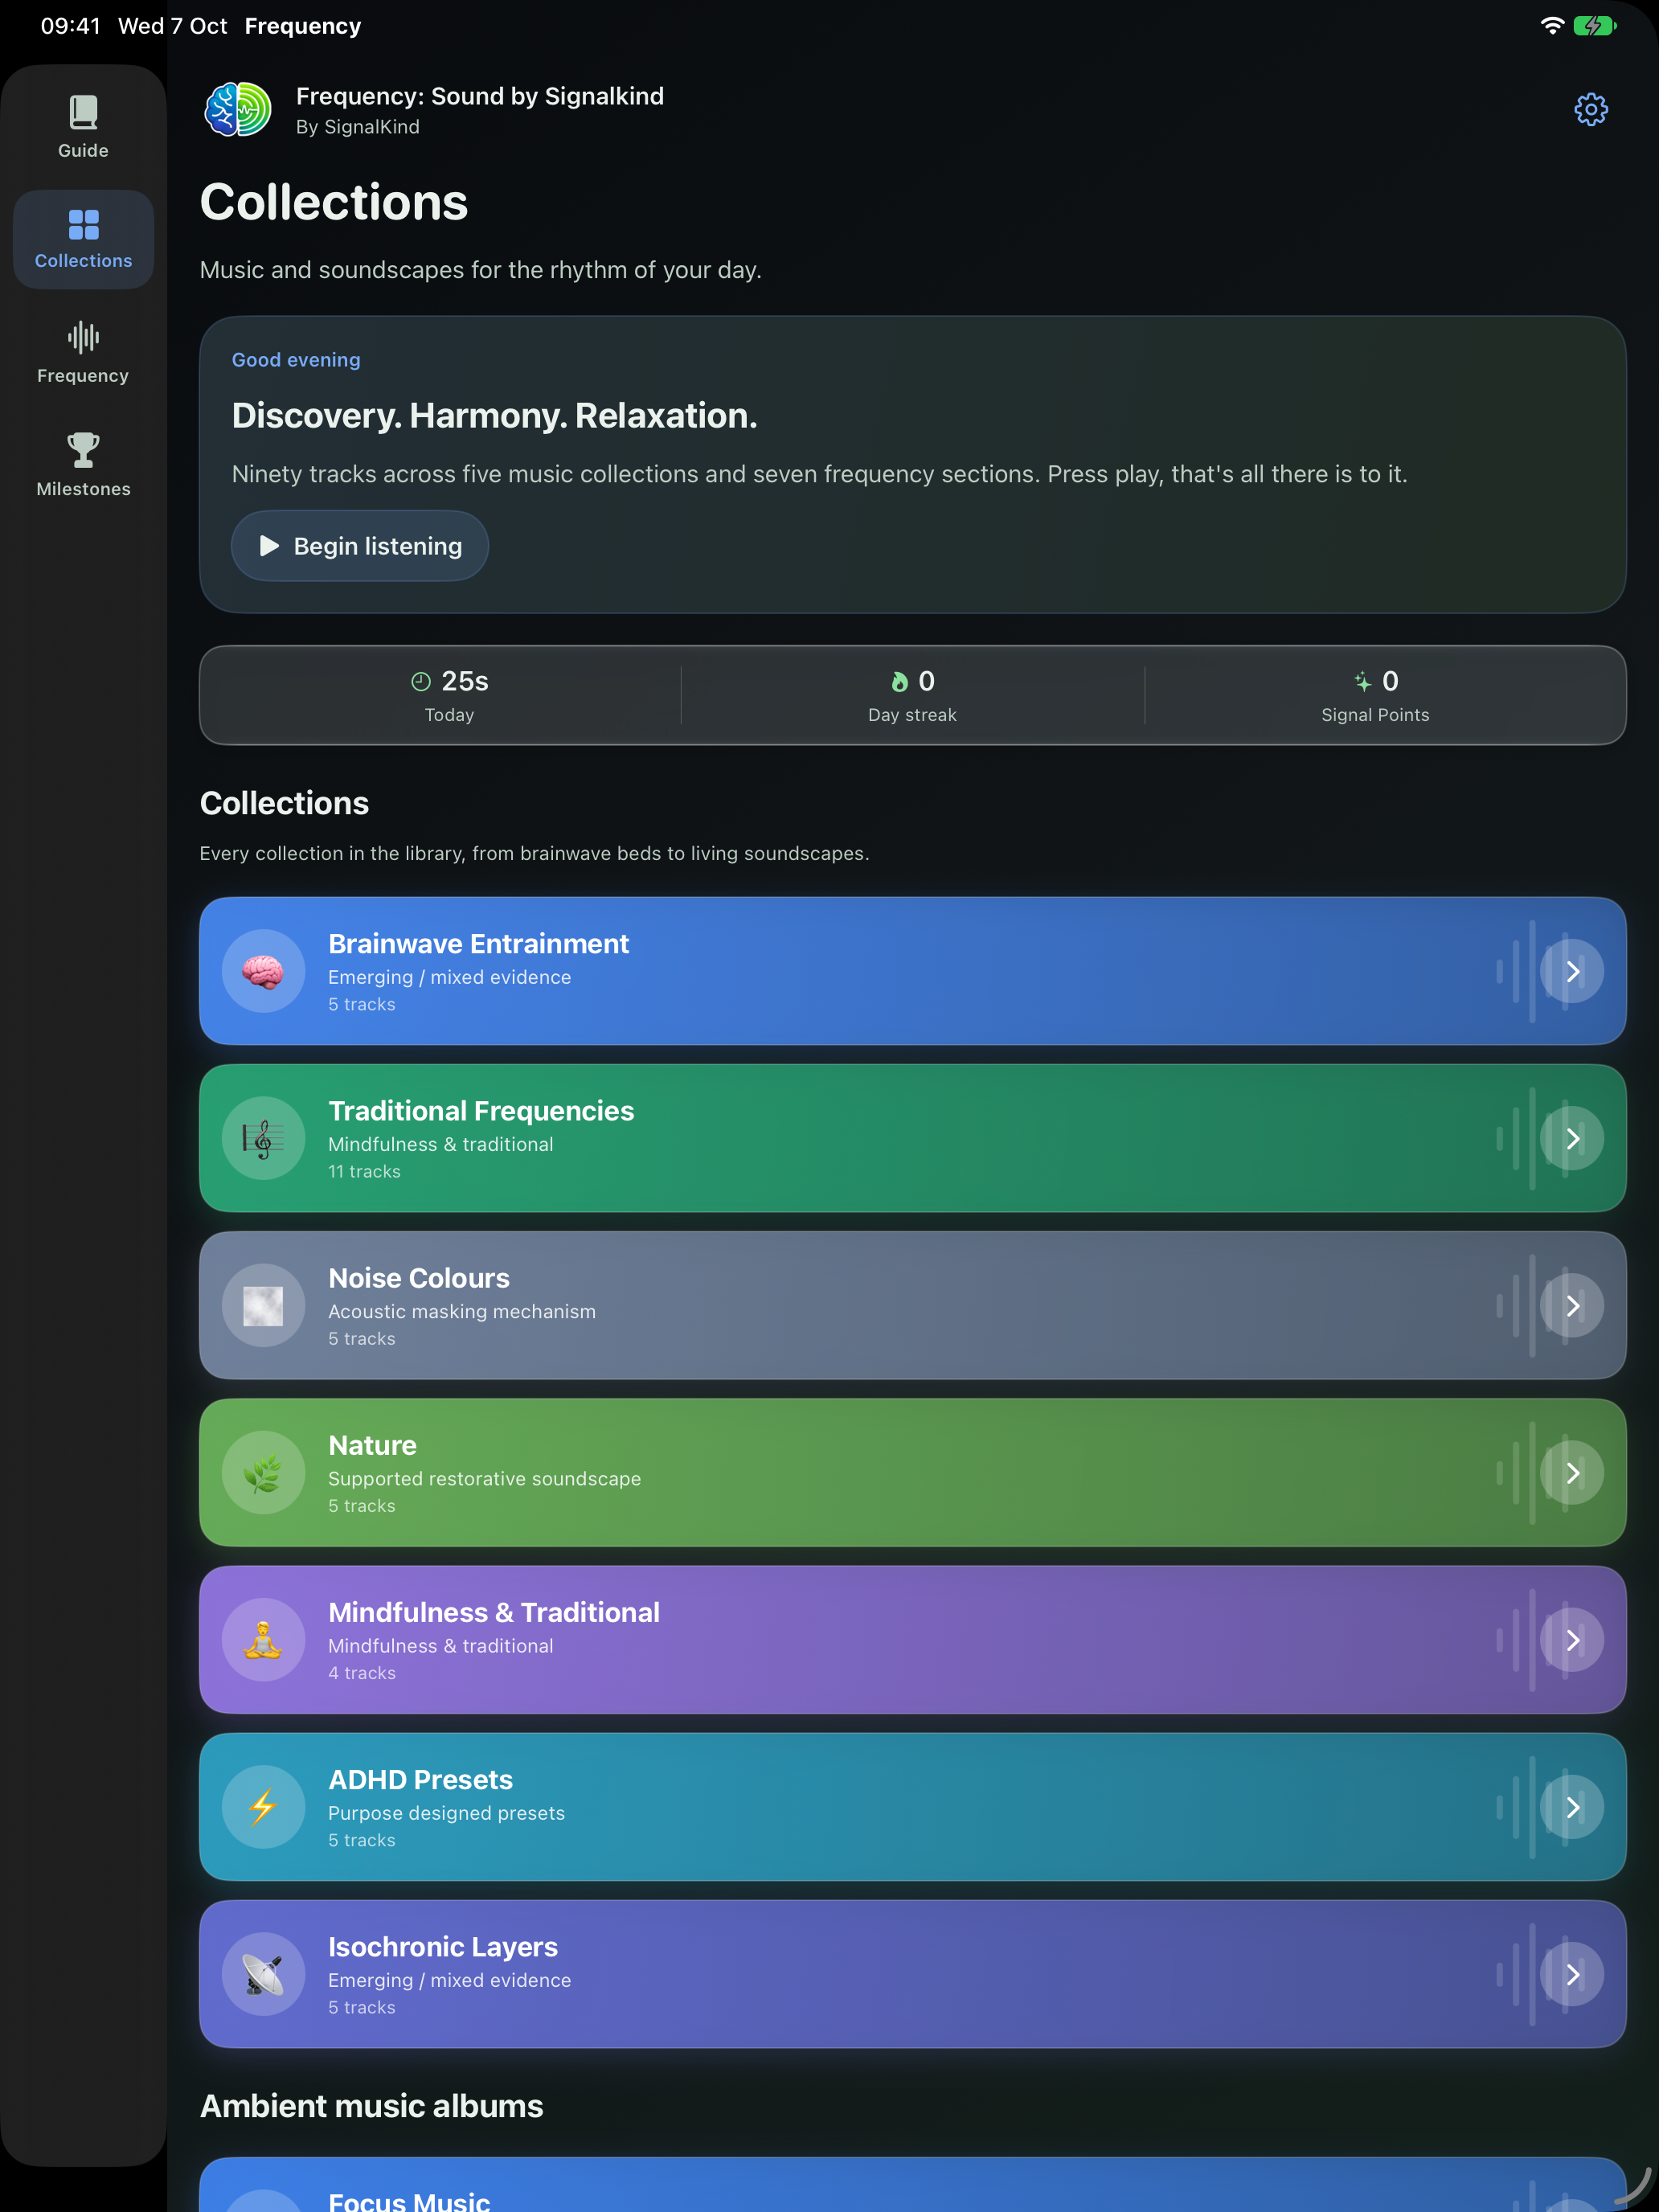Screen dimensions: 1659x2212
Task: Click the Signal Points stat
Action: tap(1375, 695)
